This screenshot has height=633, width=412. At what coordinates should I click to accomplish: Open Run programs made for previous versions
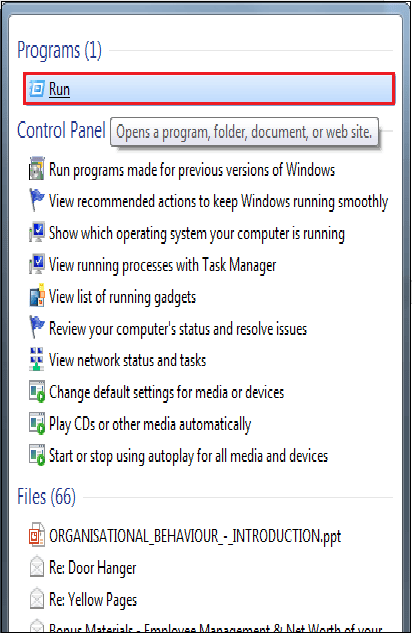pos(192,170)
